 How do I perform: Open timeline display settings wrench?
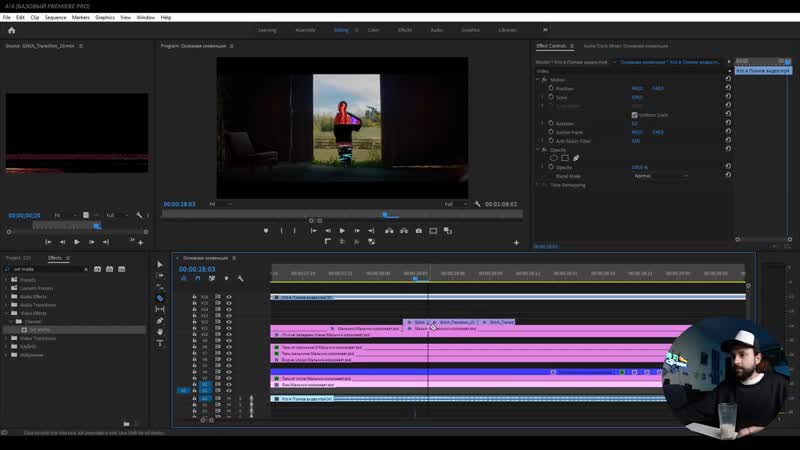240,279
